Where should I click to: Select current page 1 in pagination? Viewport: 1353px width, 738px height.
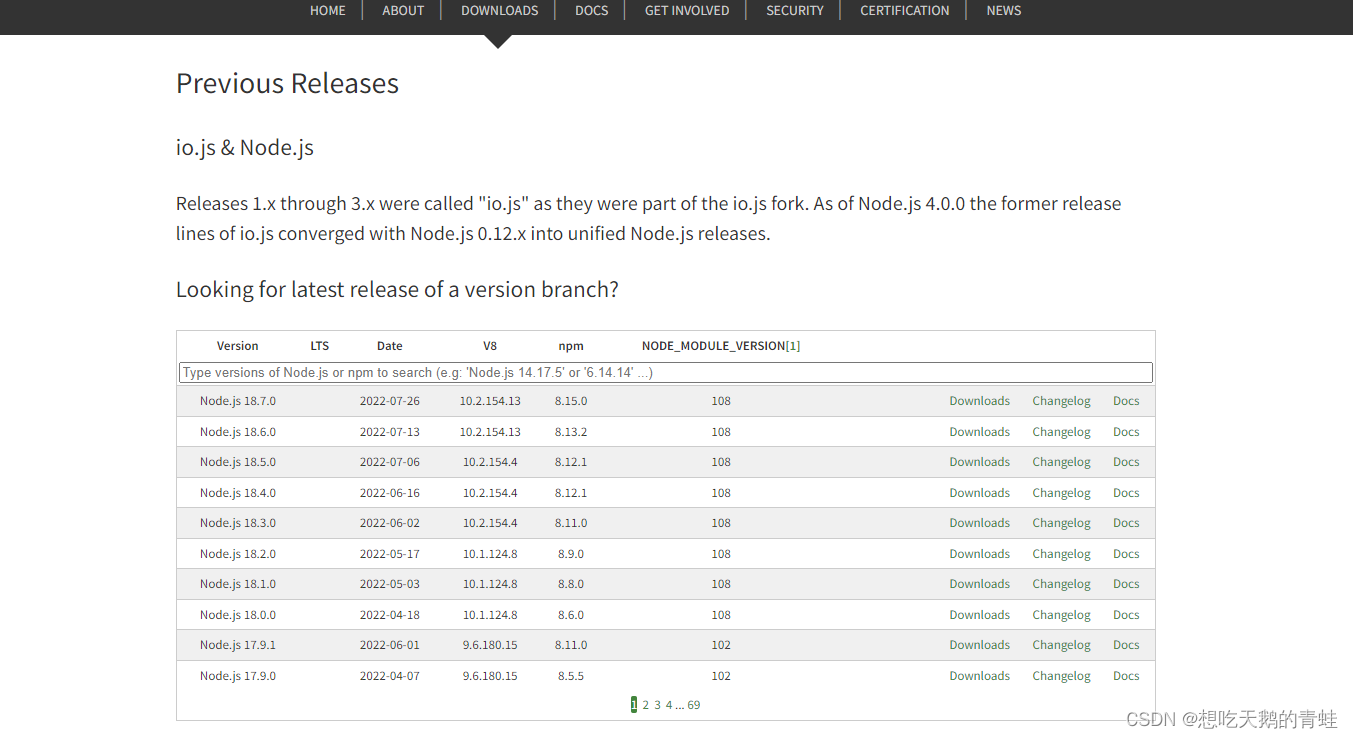pos(634,705)
